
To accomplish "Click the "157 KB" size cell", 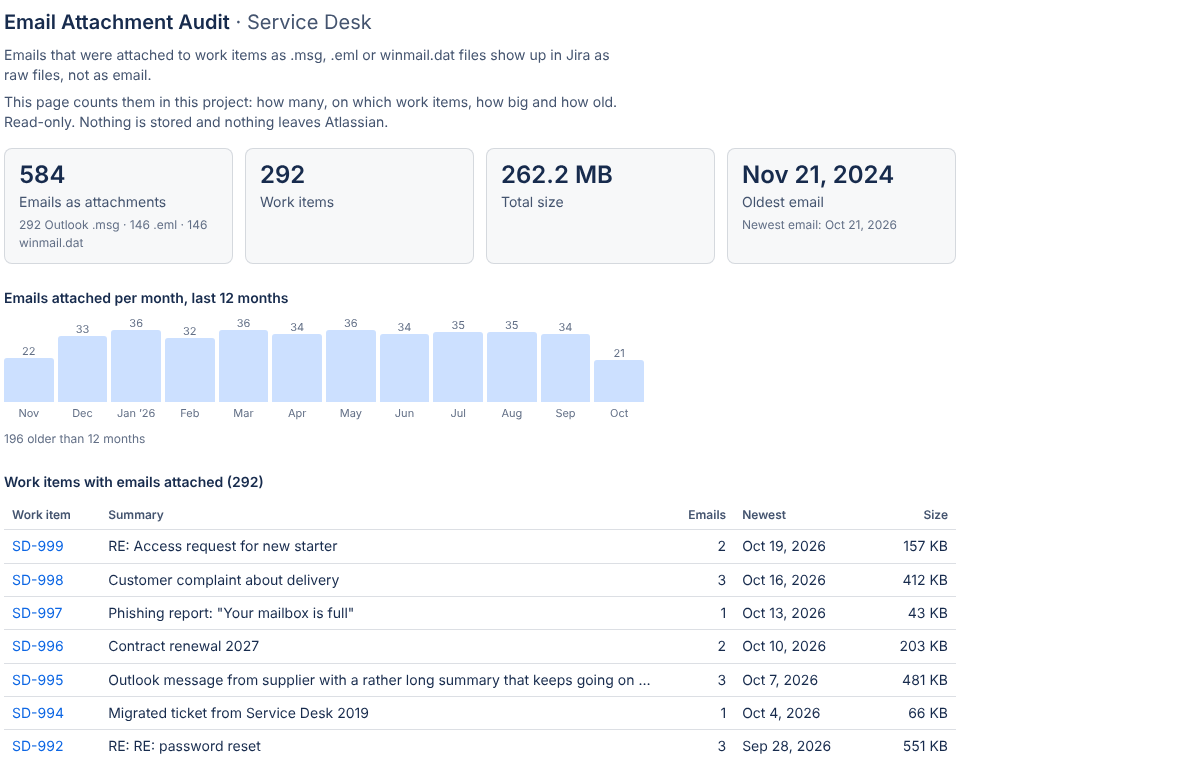I will pyautogui.click(x=925, y=546).
